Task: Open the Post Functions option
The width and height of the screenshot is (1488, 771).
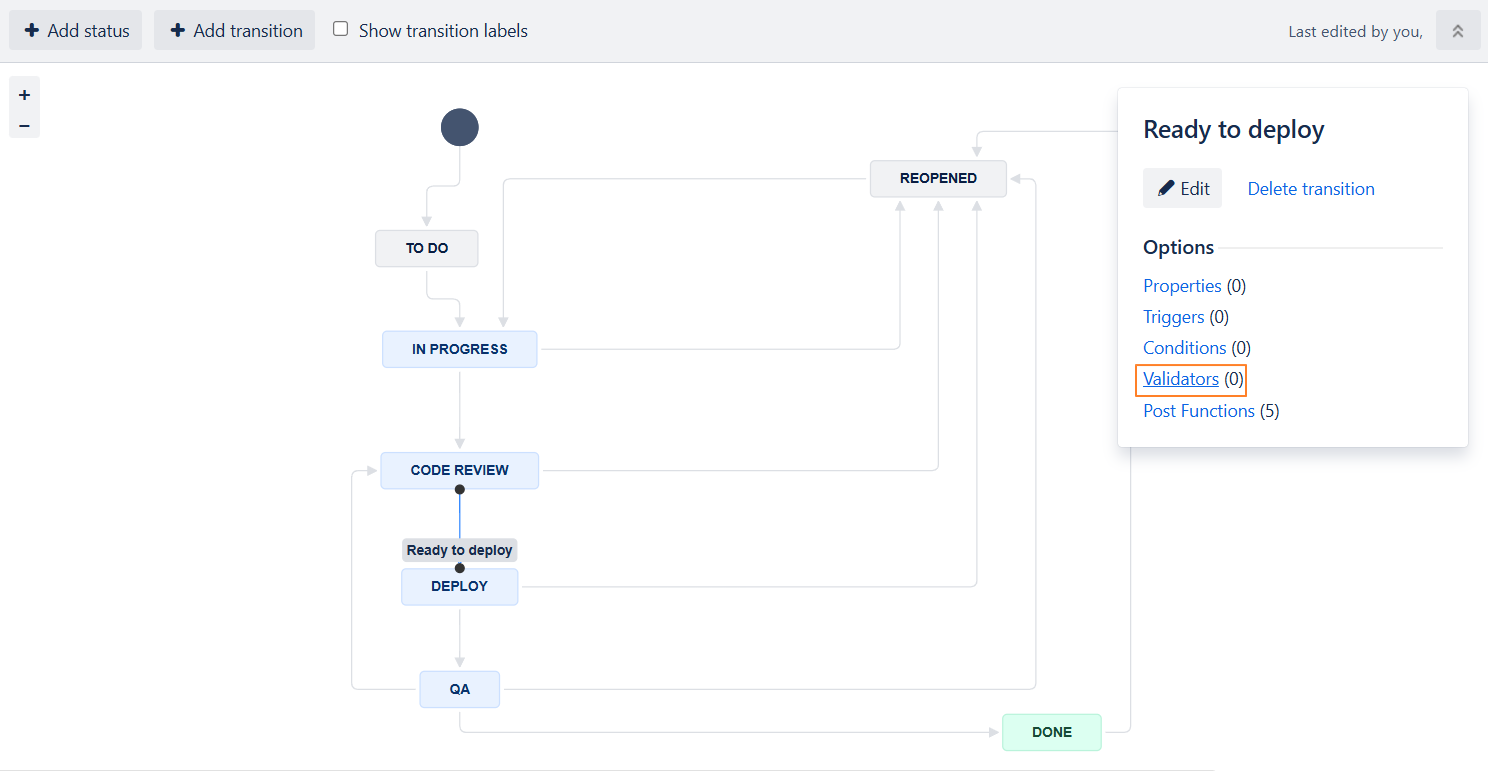Action: click(x=1198, y=411)
